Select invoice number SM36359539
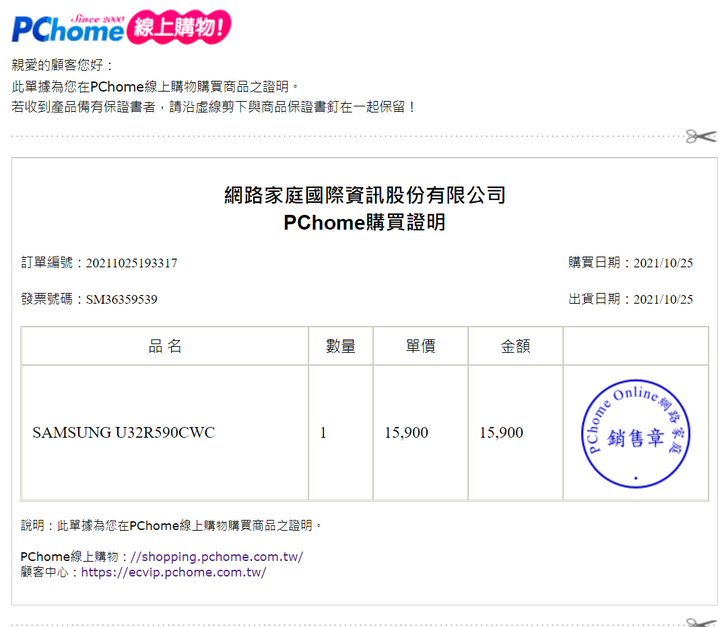 point(122,299)
